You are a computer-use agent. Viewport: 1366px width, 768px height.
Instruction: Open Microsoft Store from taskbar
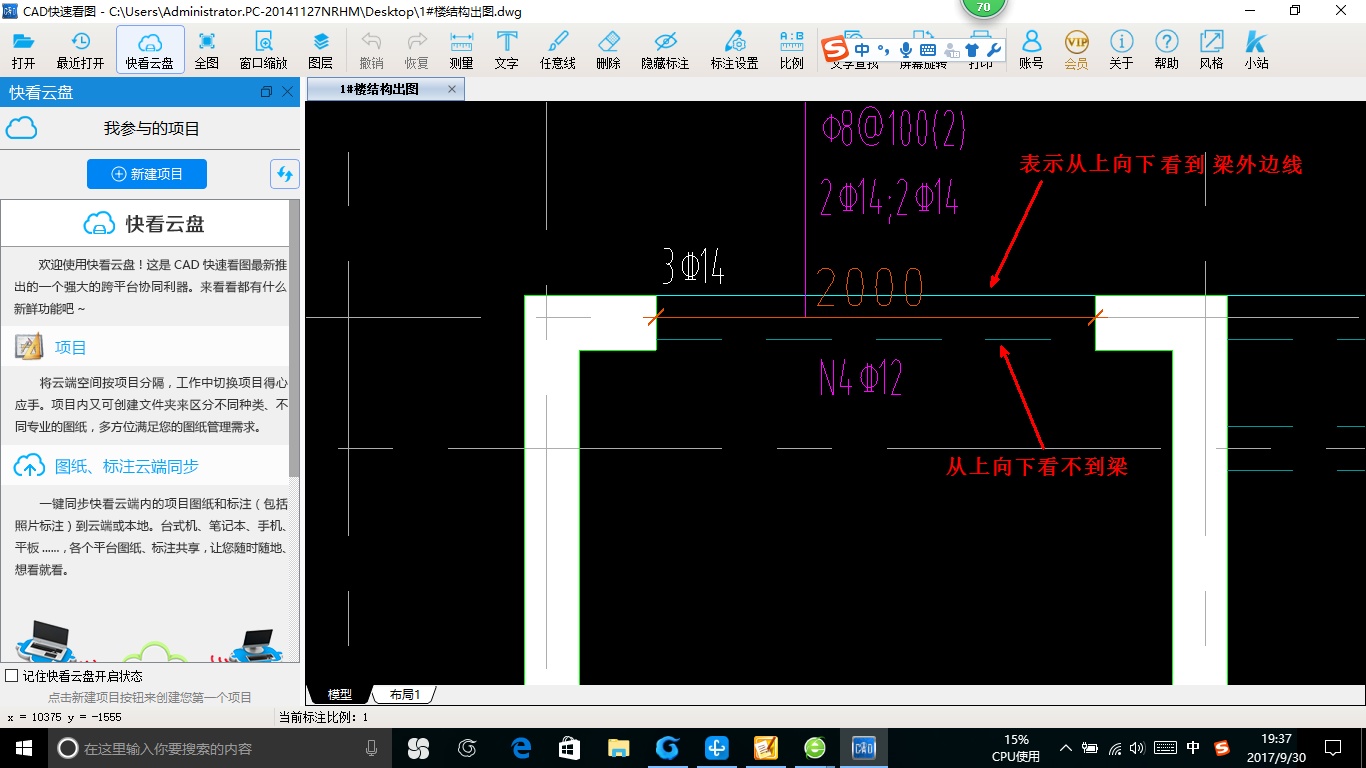tap(569, 747)
